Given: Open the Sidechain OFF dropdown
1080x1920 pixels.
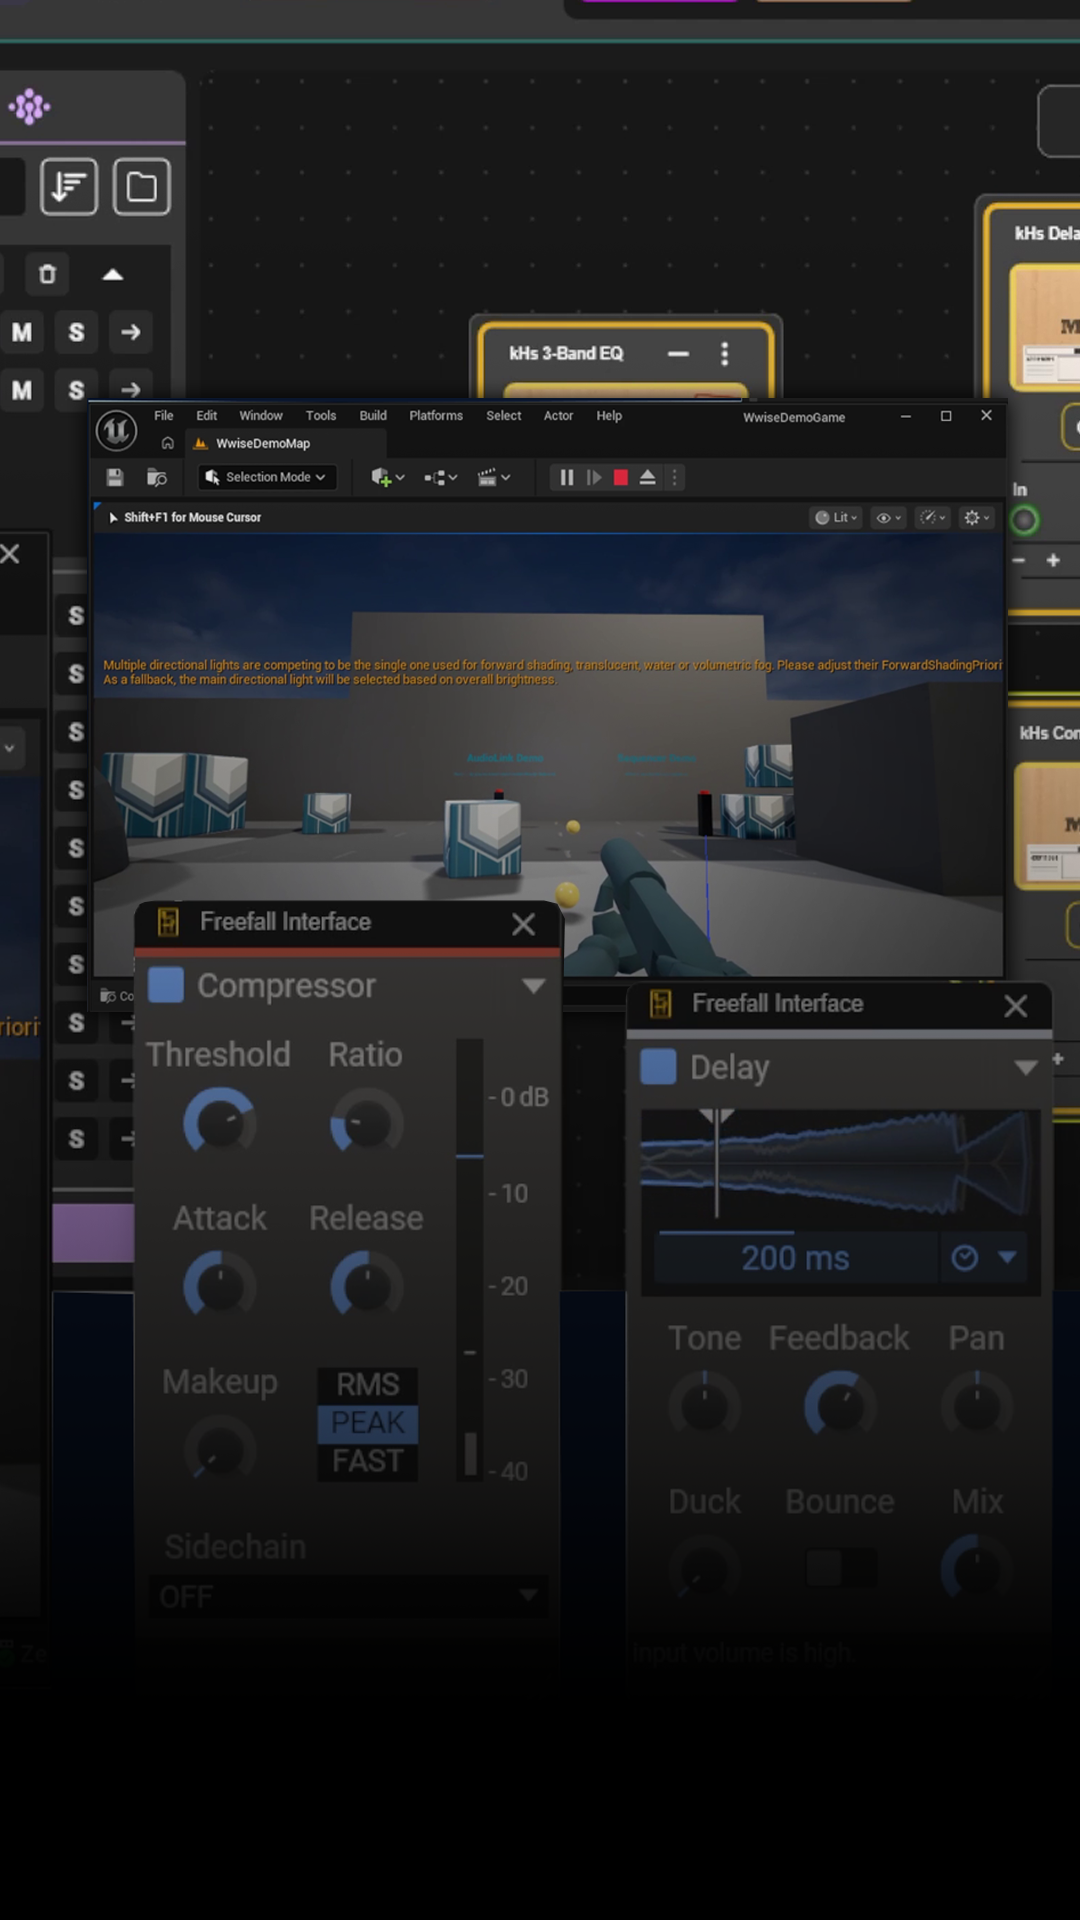Looking at the screenshot, I should [x=347, y=1596].
